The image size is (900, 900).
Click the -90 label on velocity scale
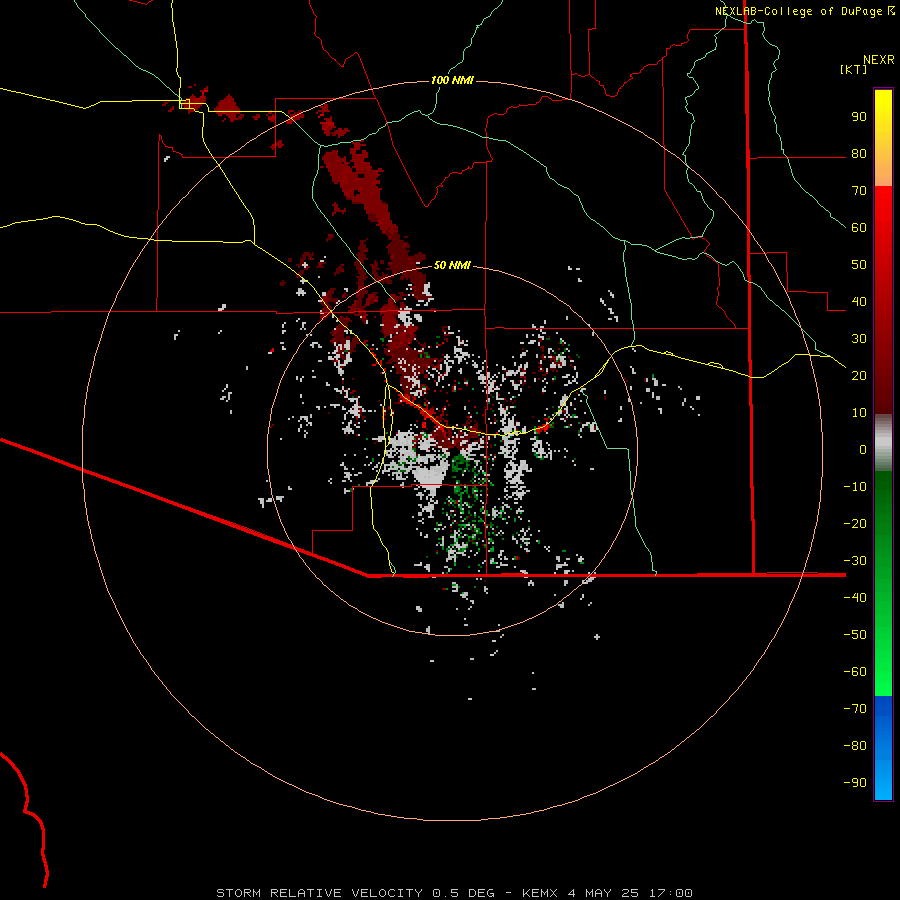855,783
